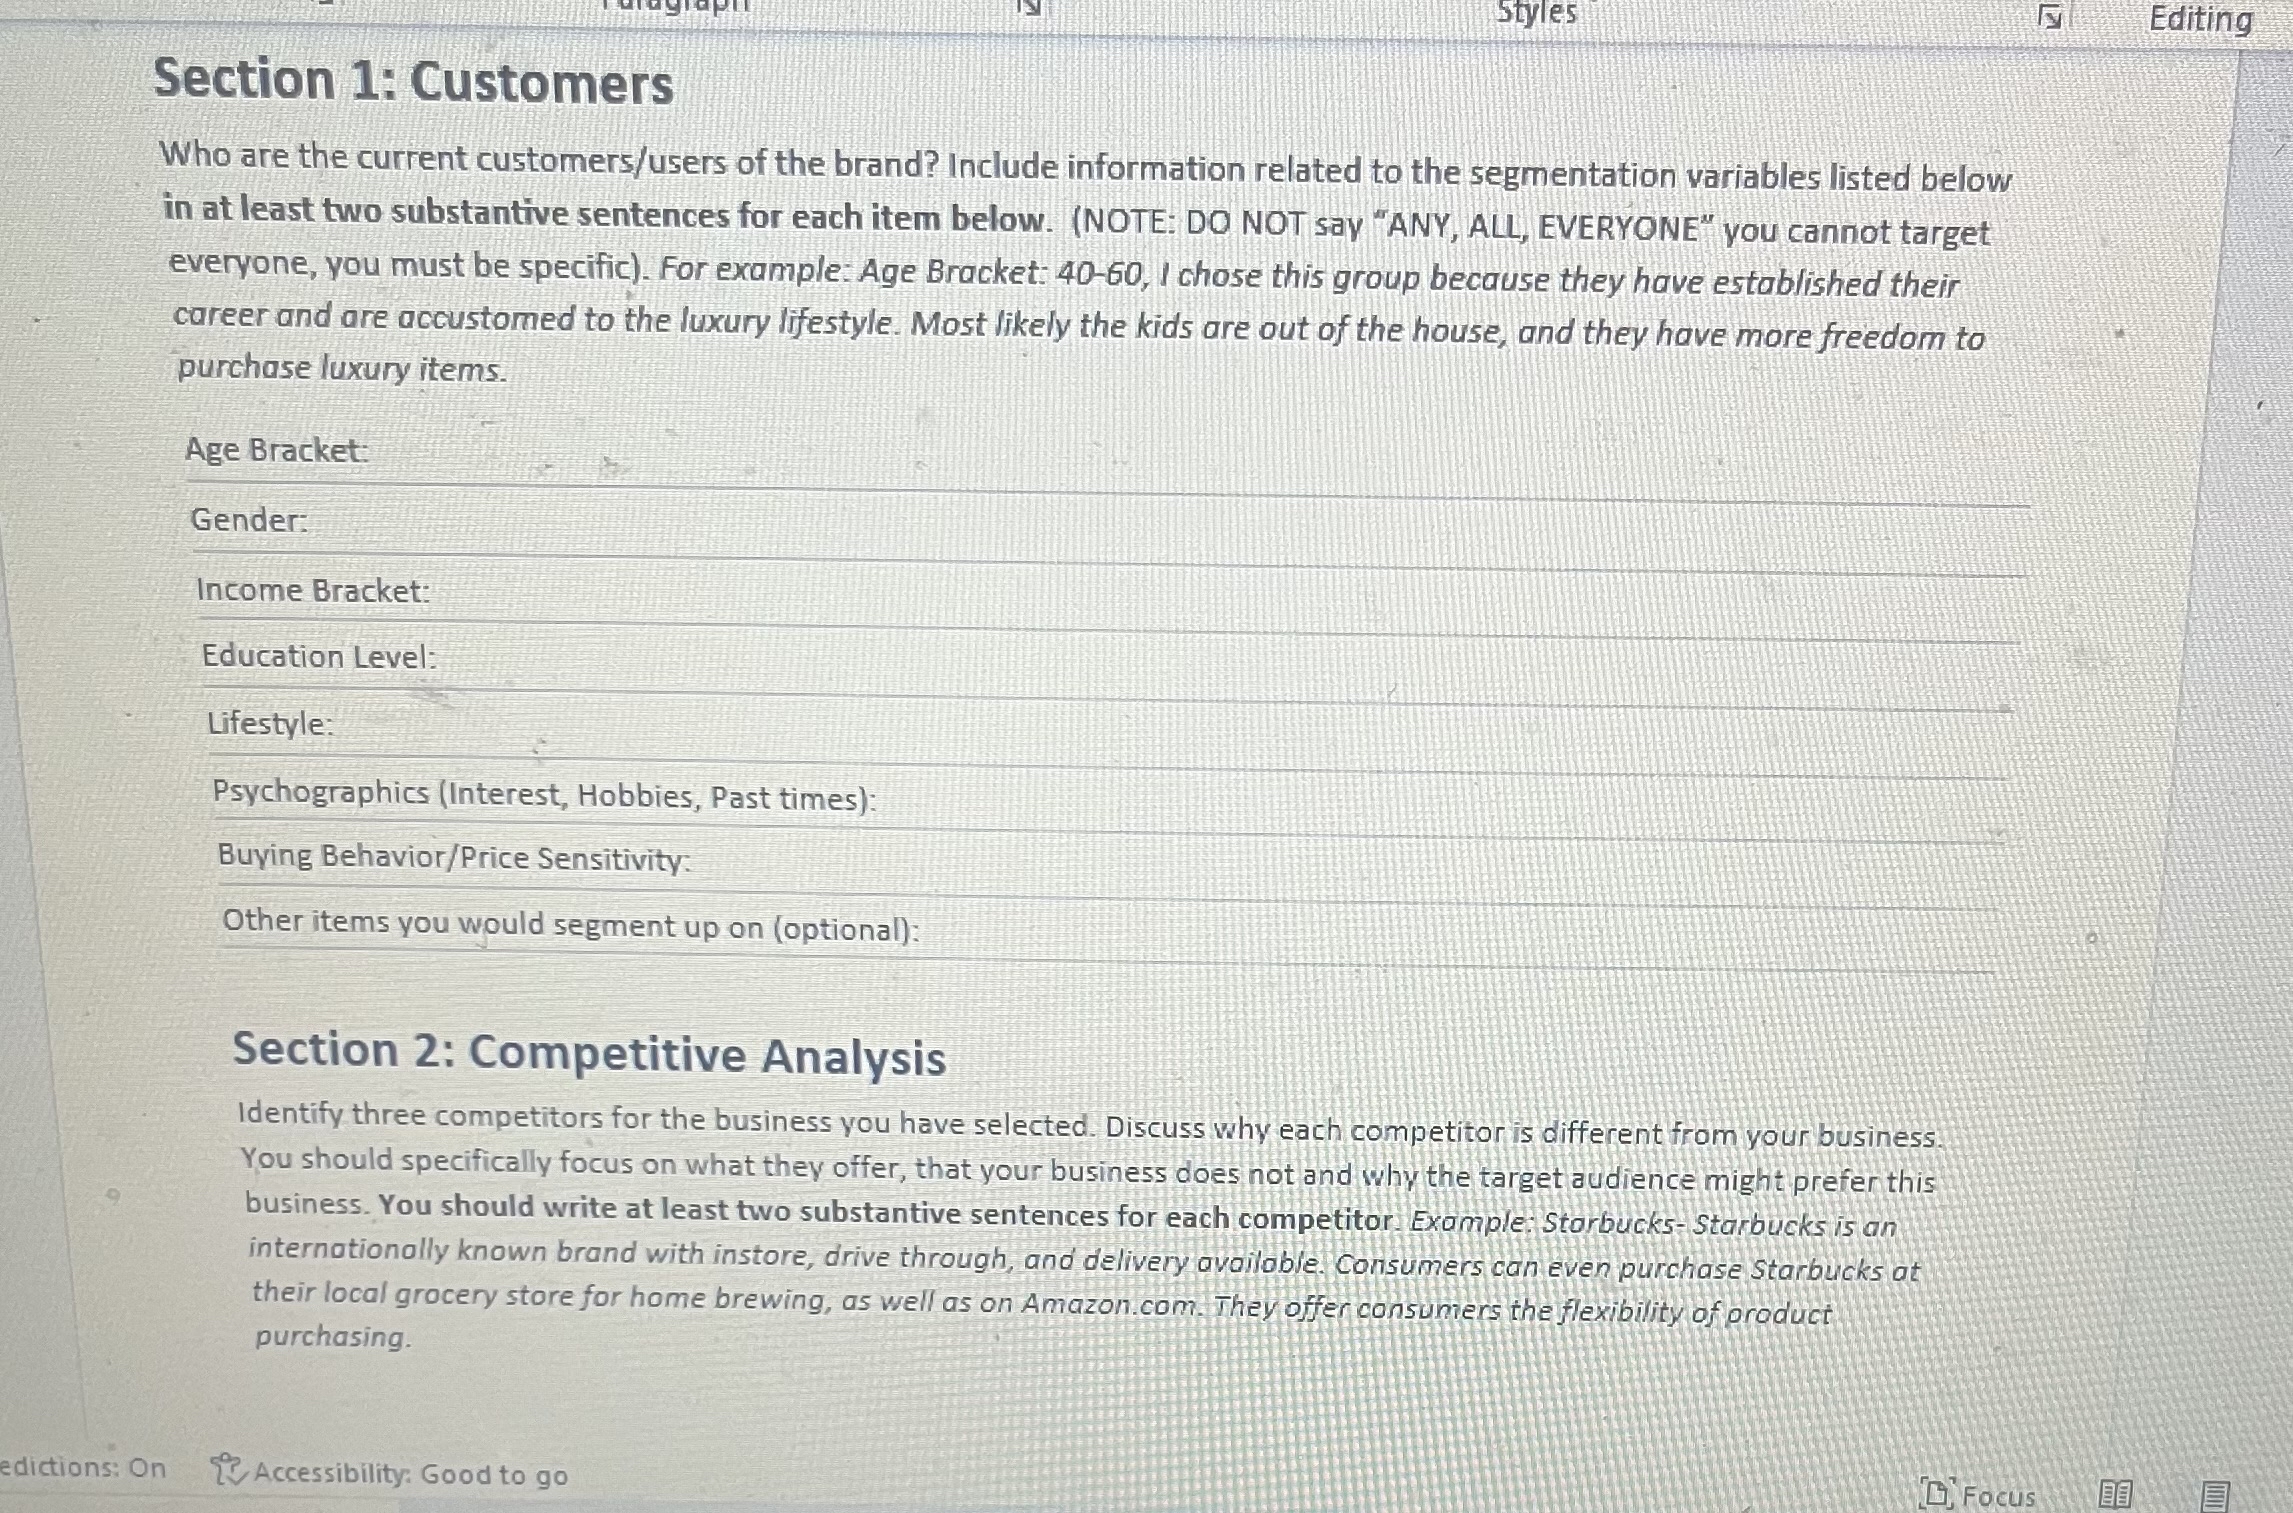2293x1513 pixels.
Task: Click the Paragraph group label
Action: (680, 6)
